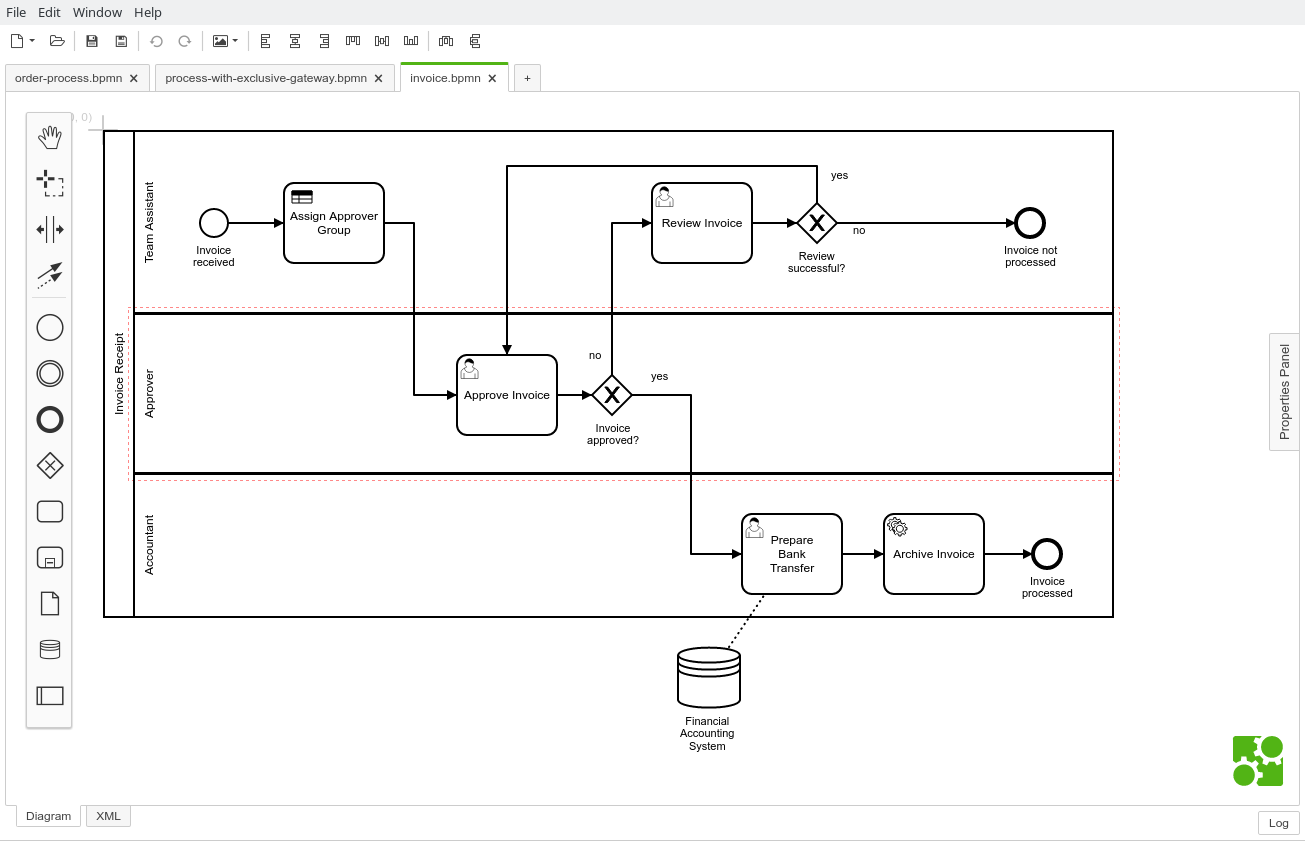Select the Create Pool/Participant tool
Screen dimensions: 1305x841
pyautogui.click(x=49, y=695)
